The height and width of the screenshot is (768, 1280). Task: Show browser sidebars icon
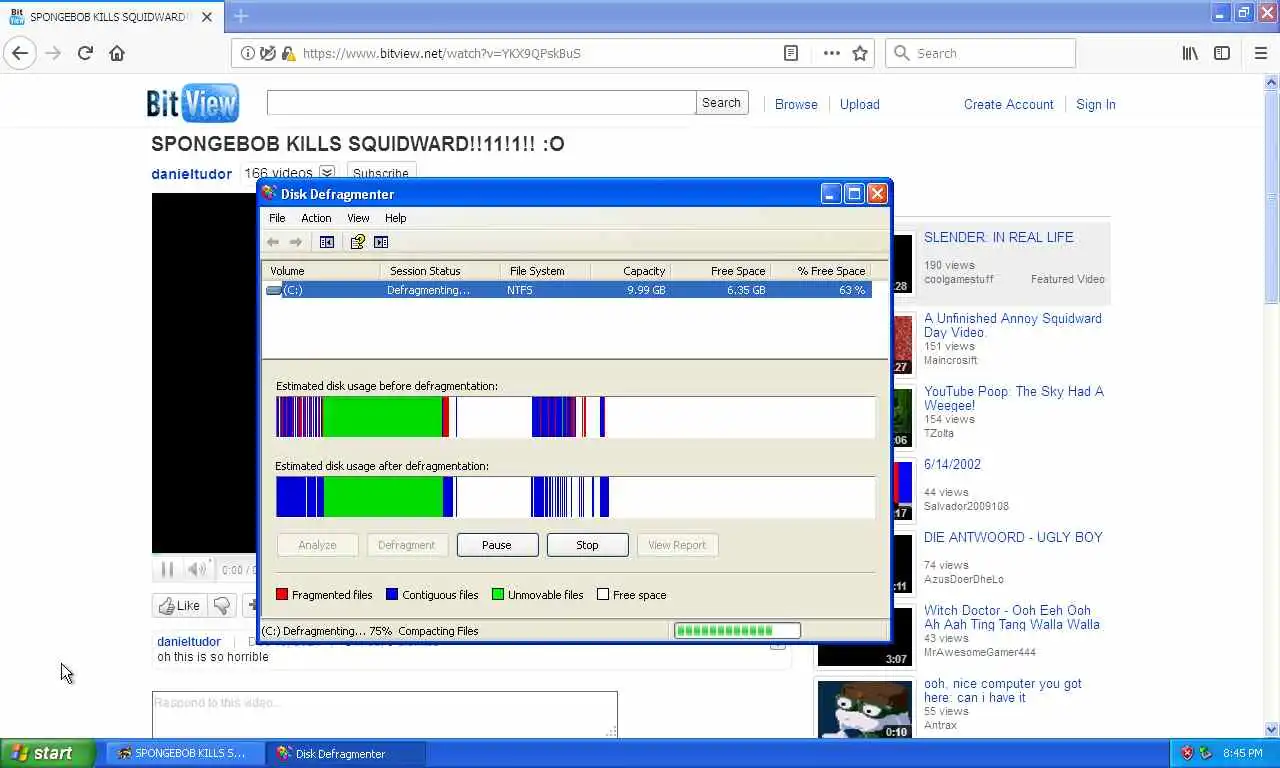click(1222, 53)
